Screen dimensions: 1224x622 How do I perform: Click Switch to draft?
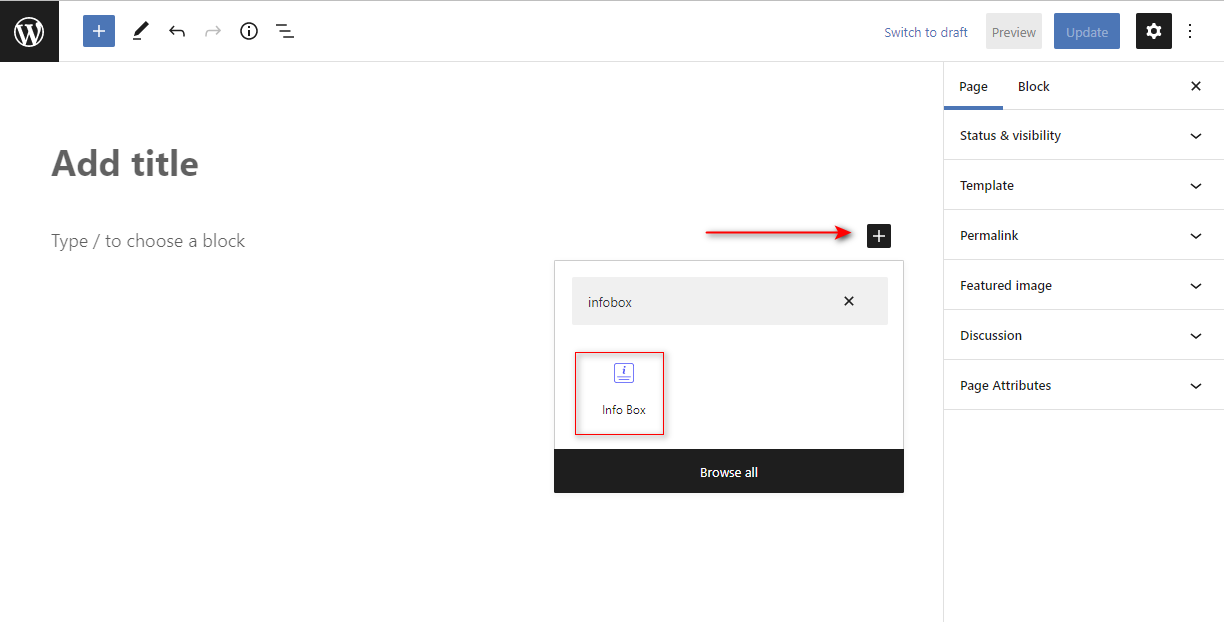click(926, 32)
